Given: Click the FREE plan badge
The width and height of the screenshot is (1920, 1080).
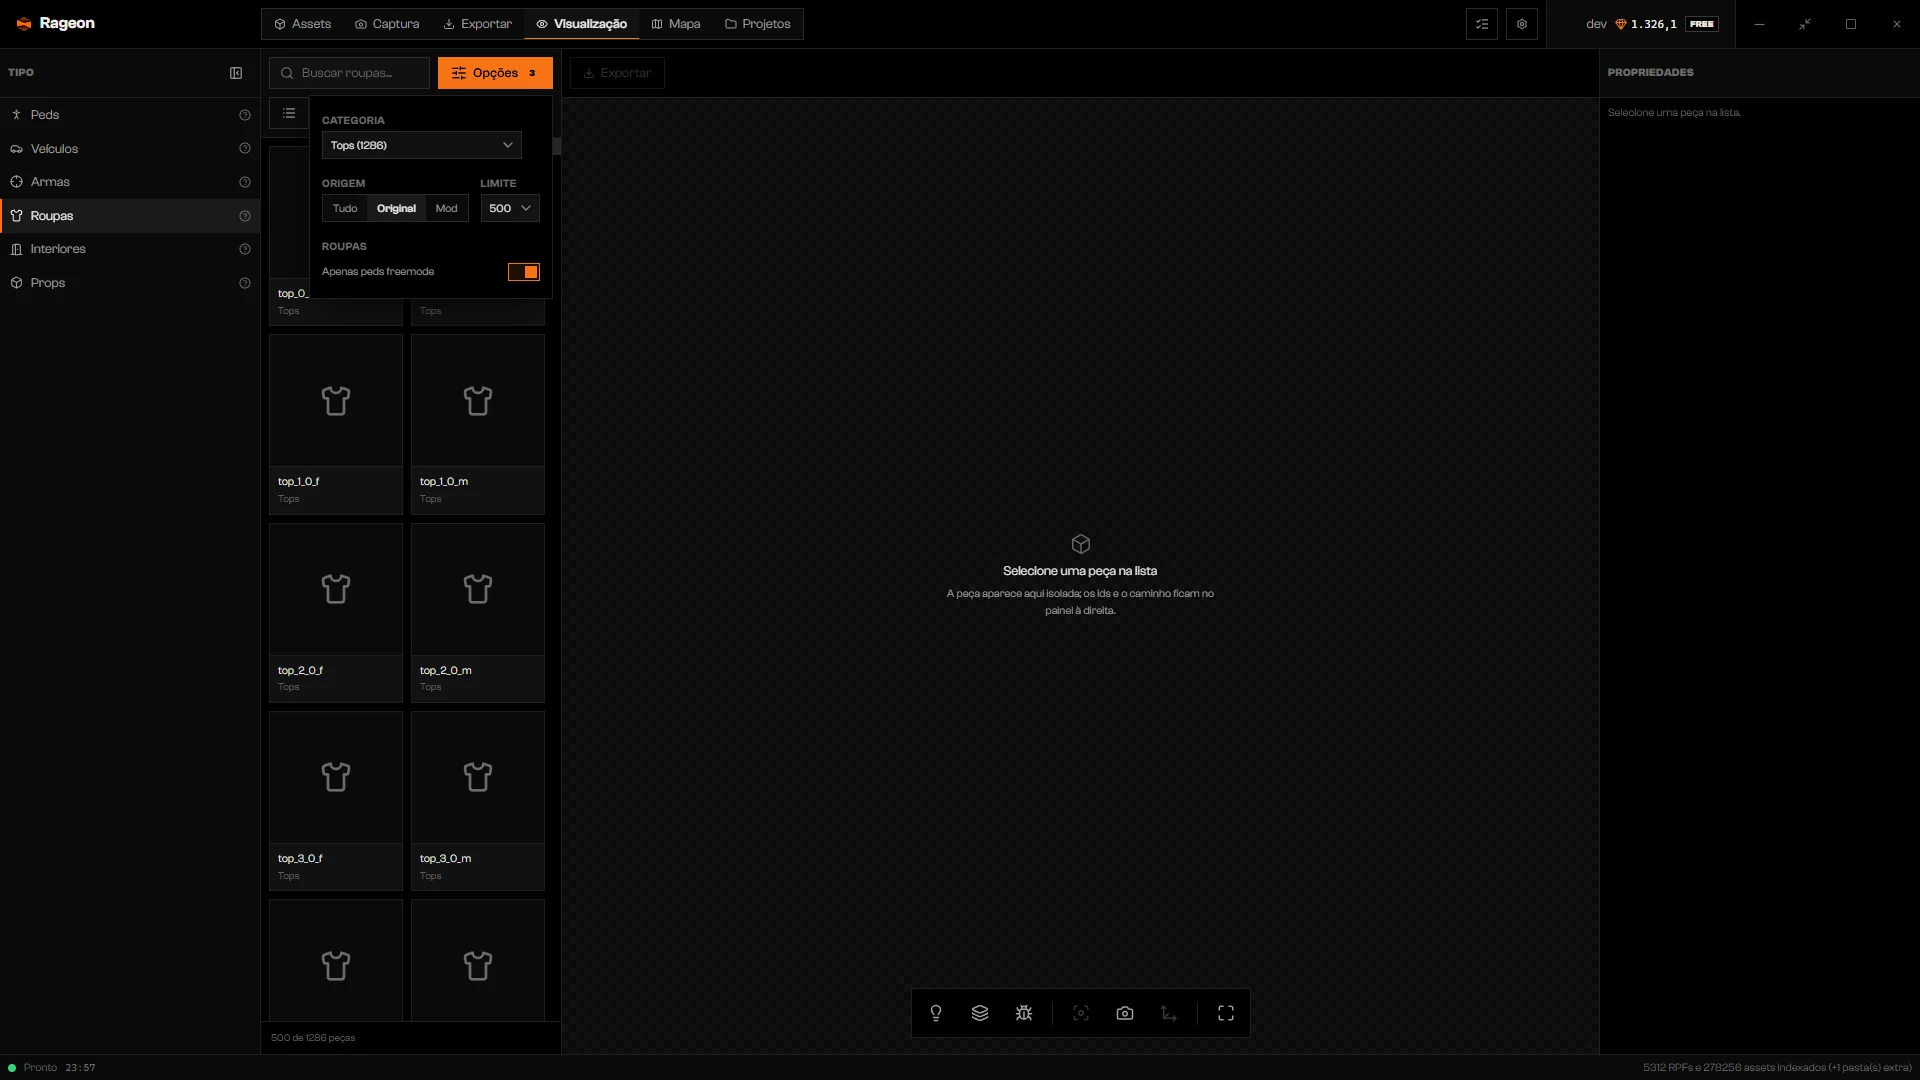Looking at the screenshot, I should (1702, 24).
